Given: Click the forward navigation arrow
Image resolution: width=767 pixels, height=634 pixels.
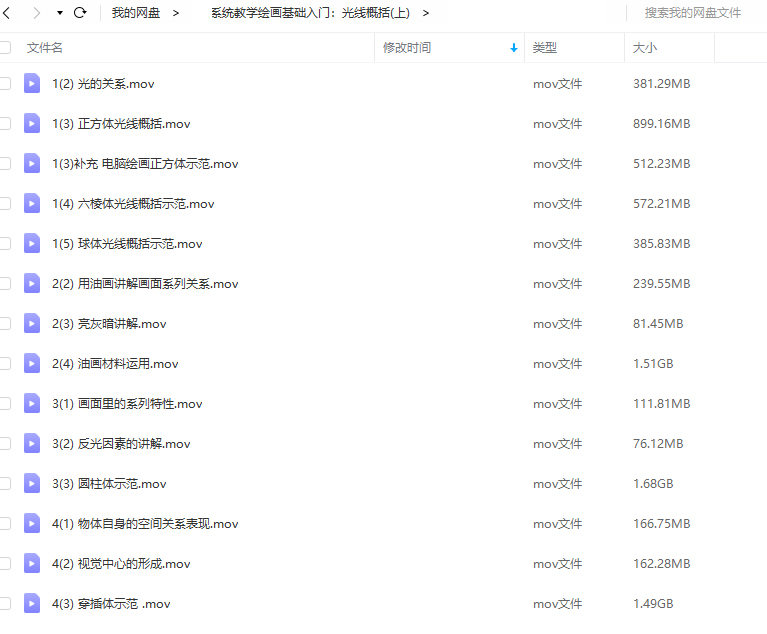Looking at the screenshot, I should tap(36, 13).
